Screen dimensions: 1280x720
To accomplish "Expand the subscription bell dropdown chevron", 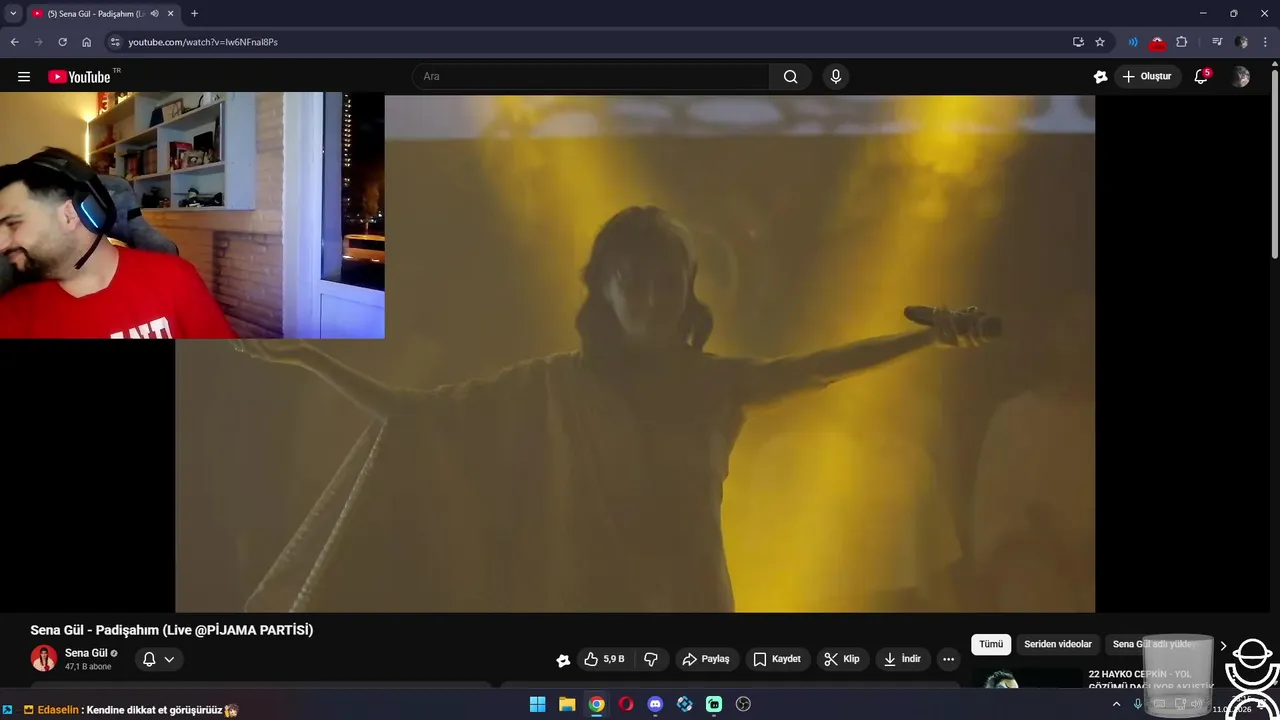I will coord(169,659).
